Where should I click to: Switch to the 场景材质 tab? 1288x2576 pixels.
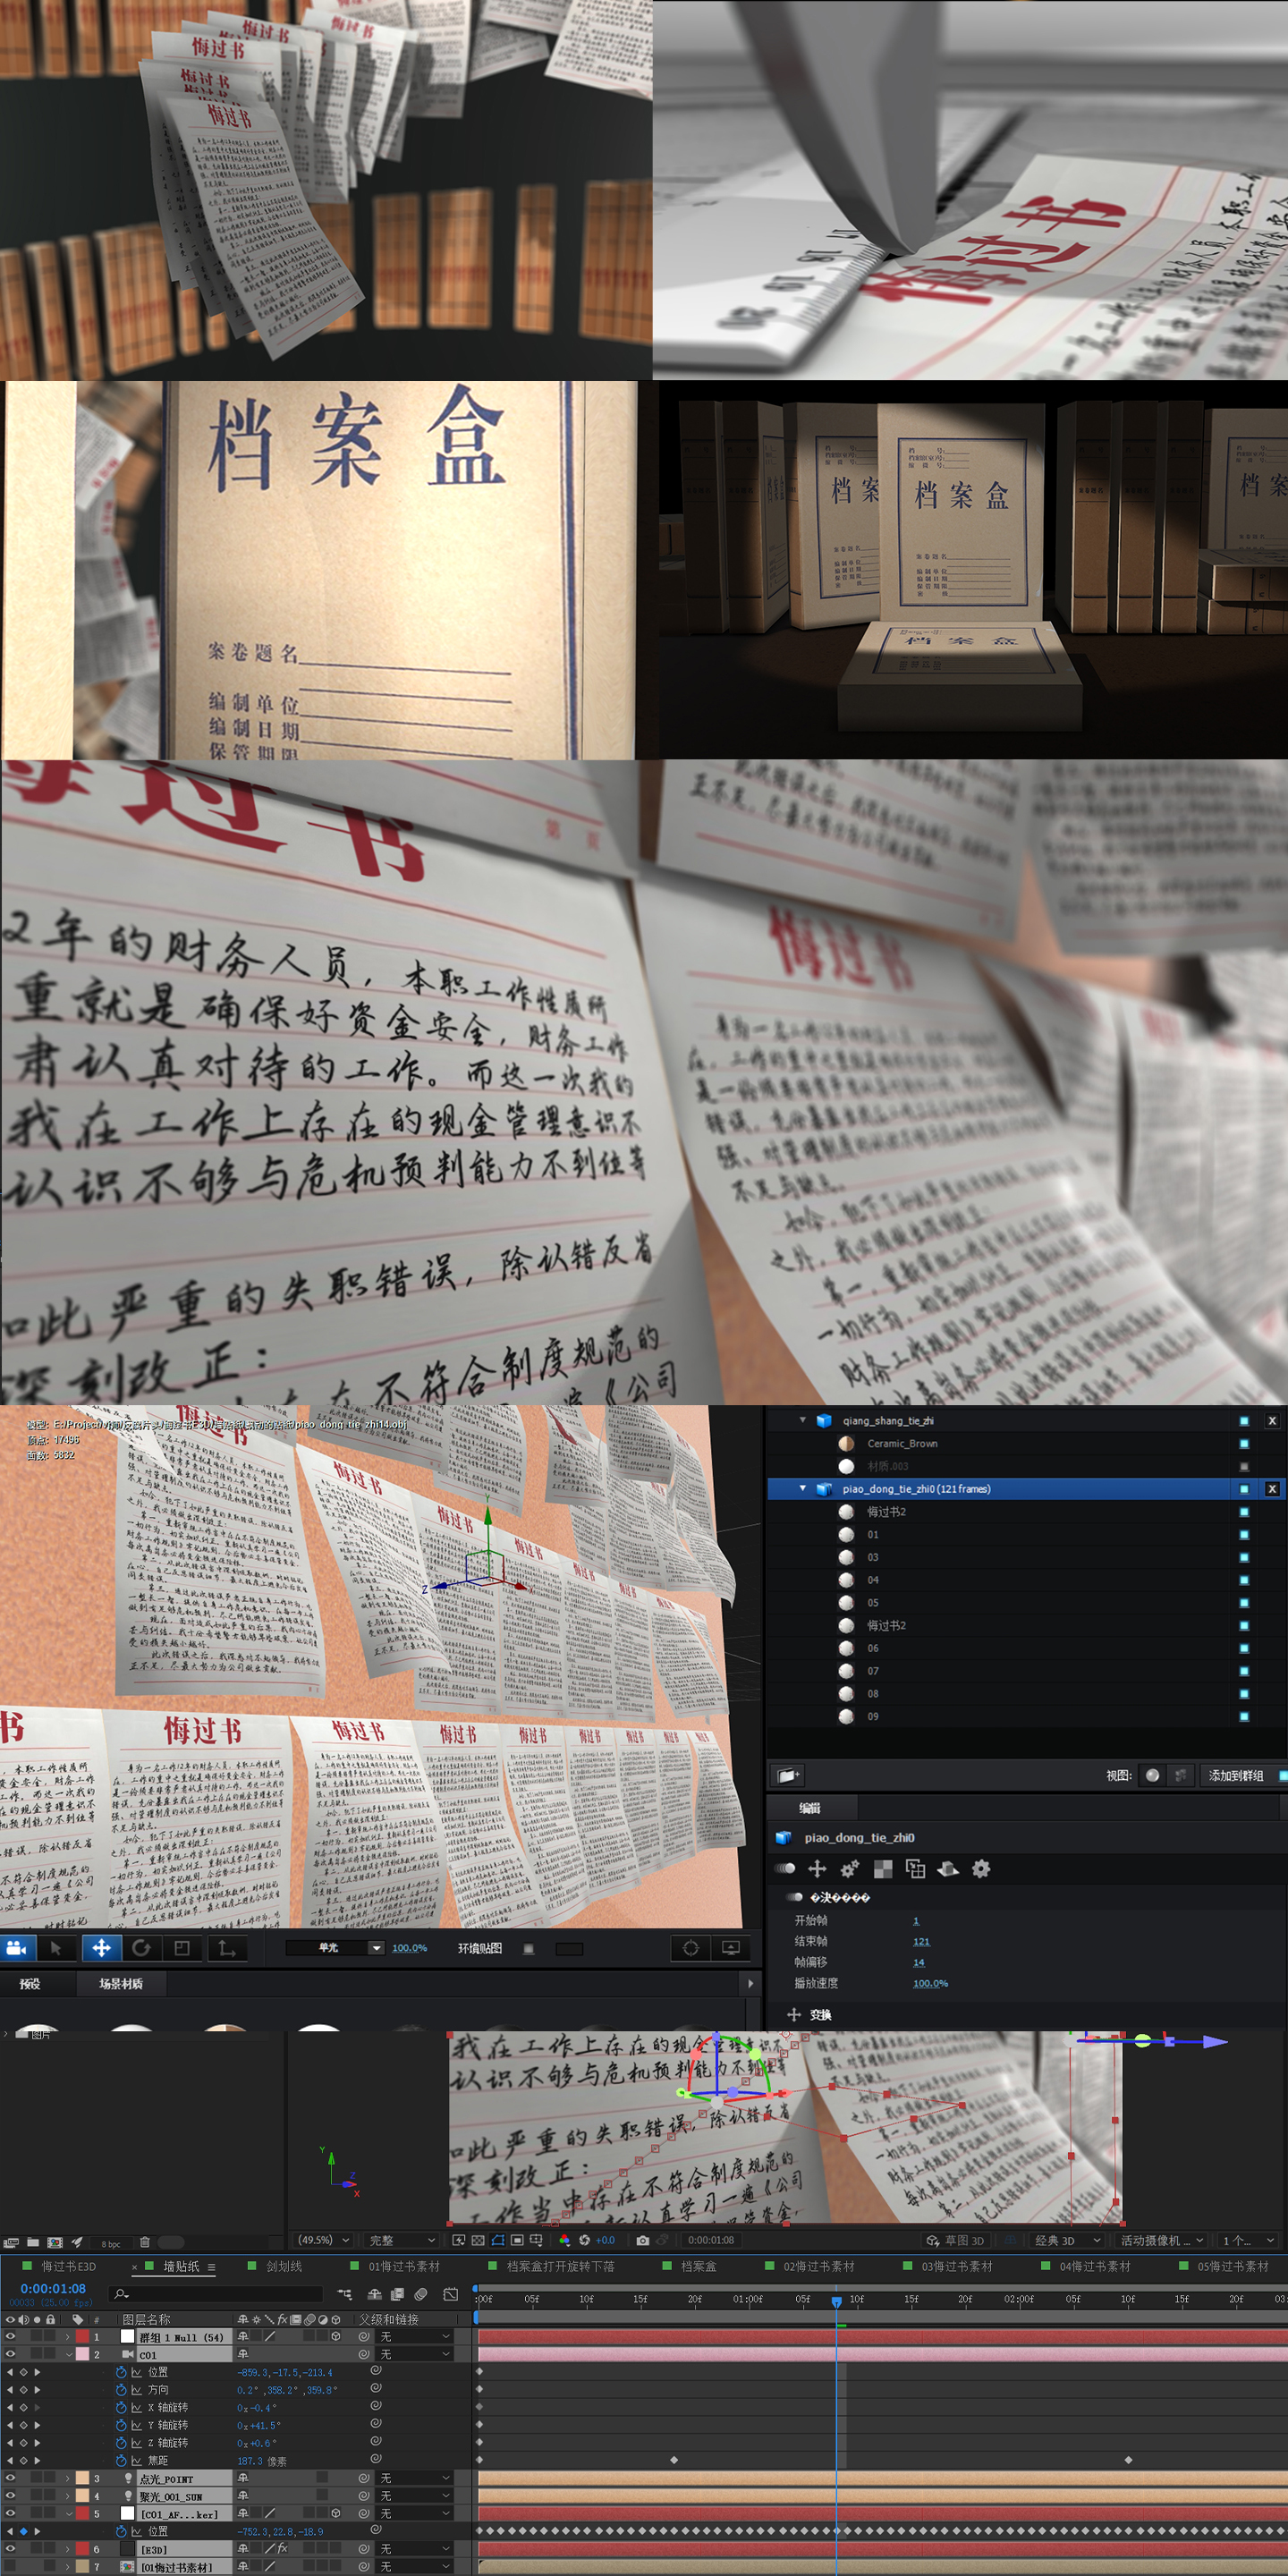(x=120, y=1983)
